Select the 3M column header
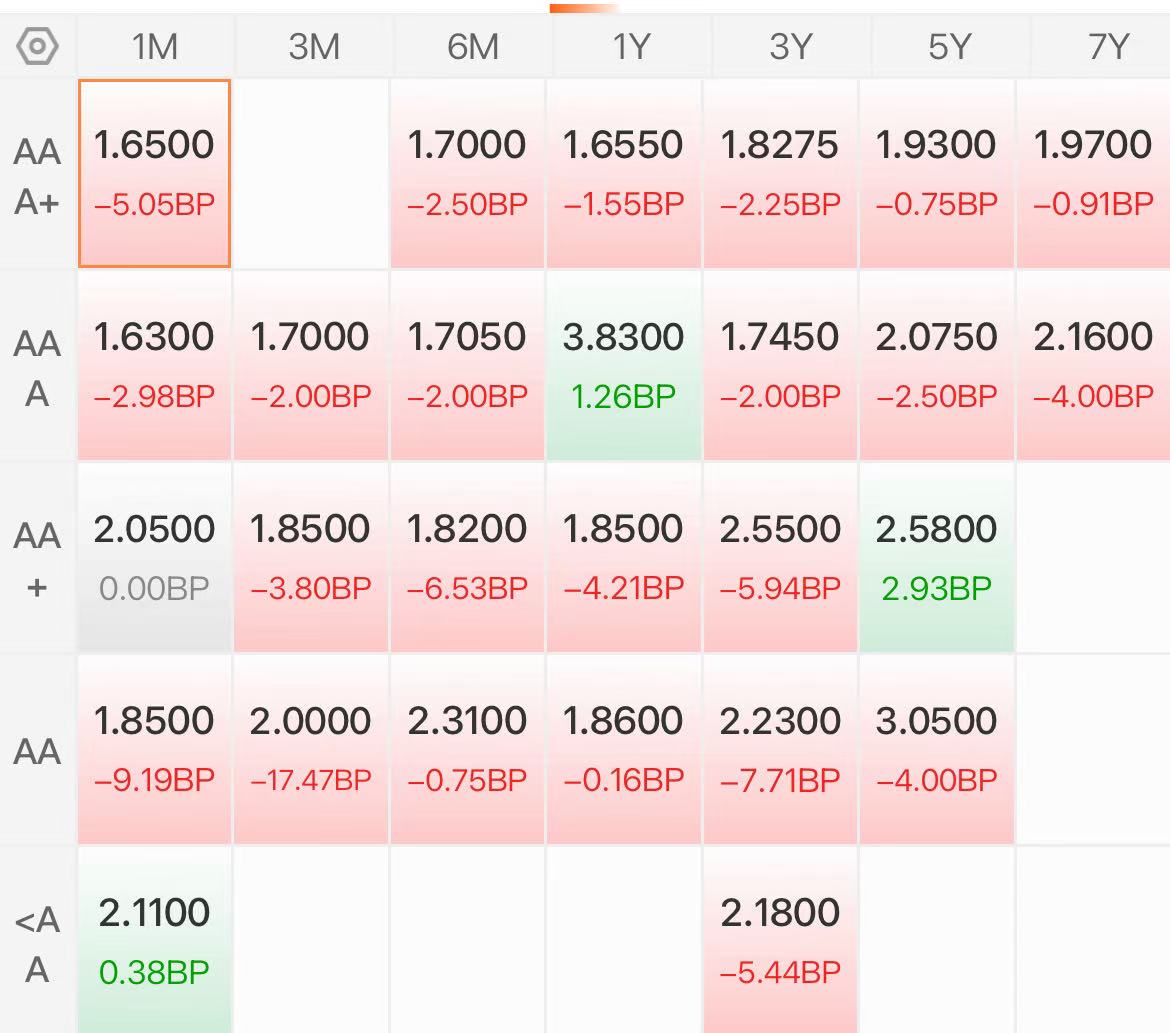 tap(314, 46)
